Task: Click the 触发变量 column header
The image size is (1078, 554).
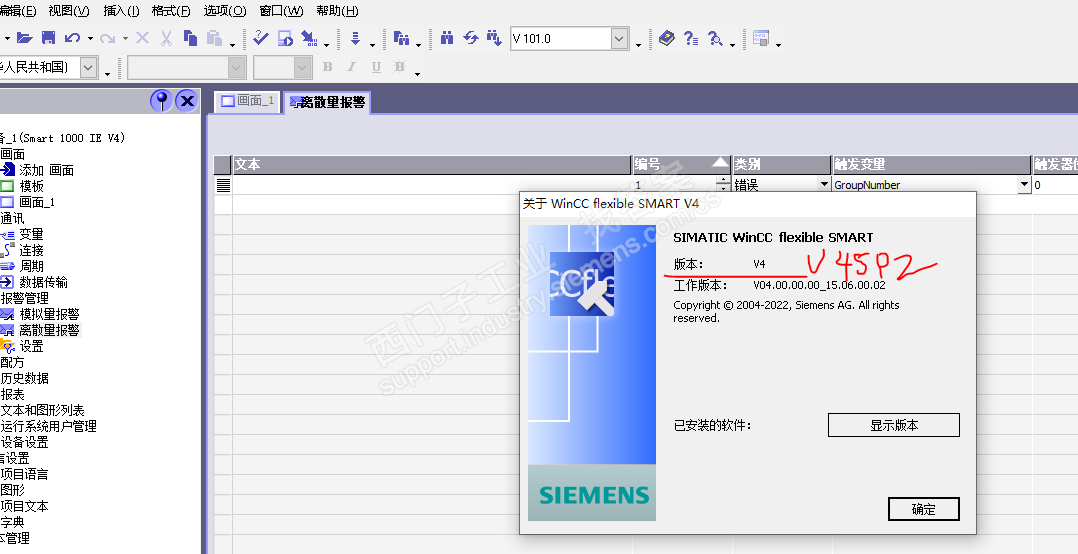Action: [x=932, y=164]
